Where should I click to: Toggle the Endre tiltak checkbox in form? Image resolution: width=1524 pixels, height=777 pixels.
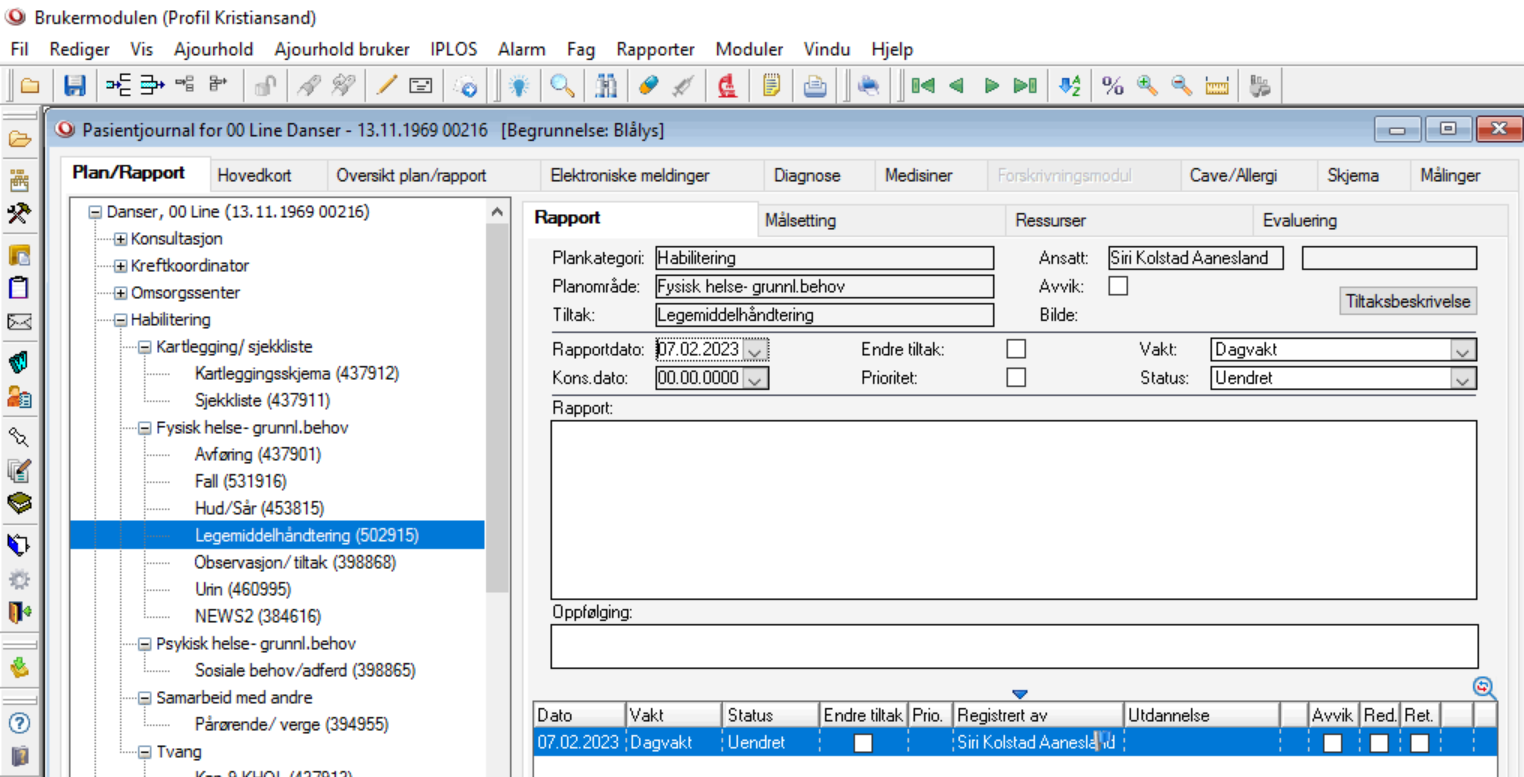pos(1016,350)
